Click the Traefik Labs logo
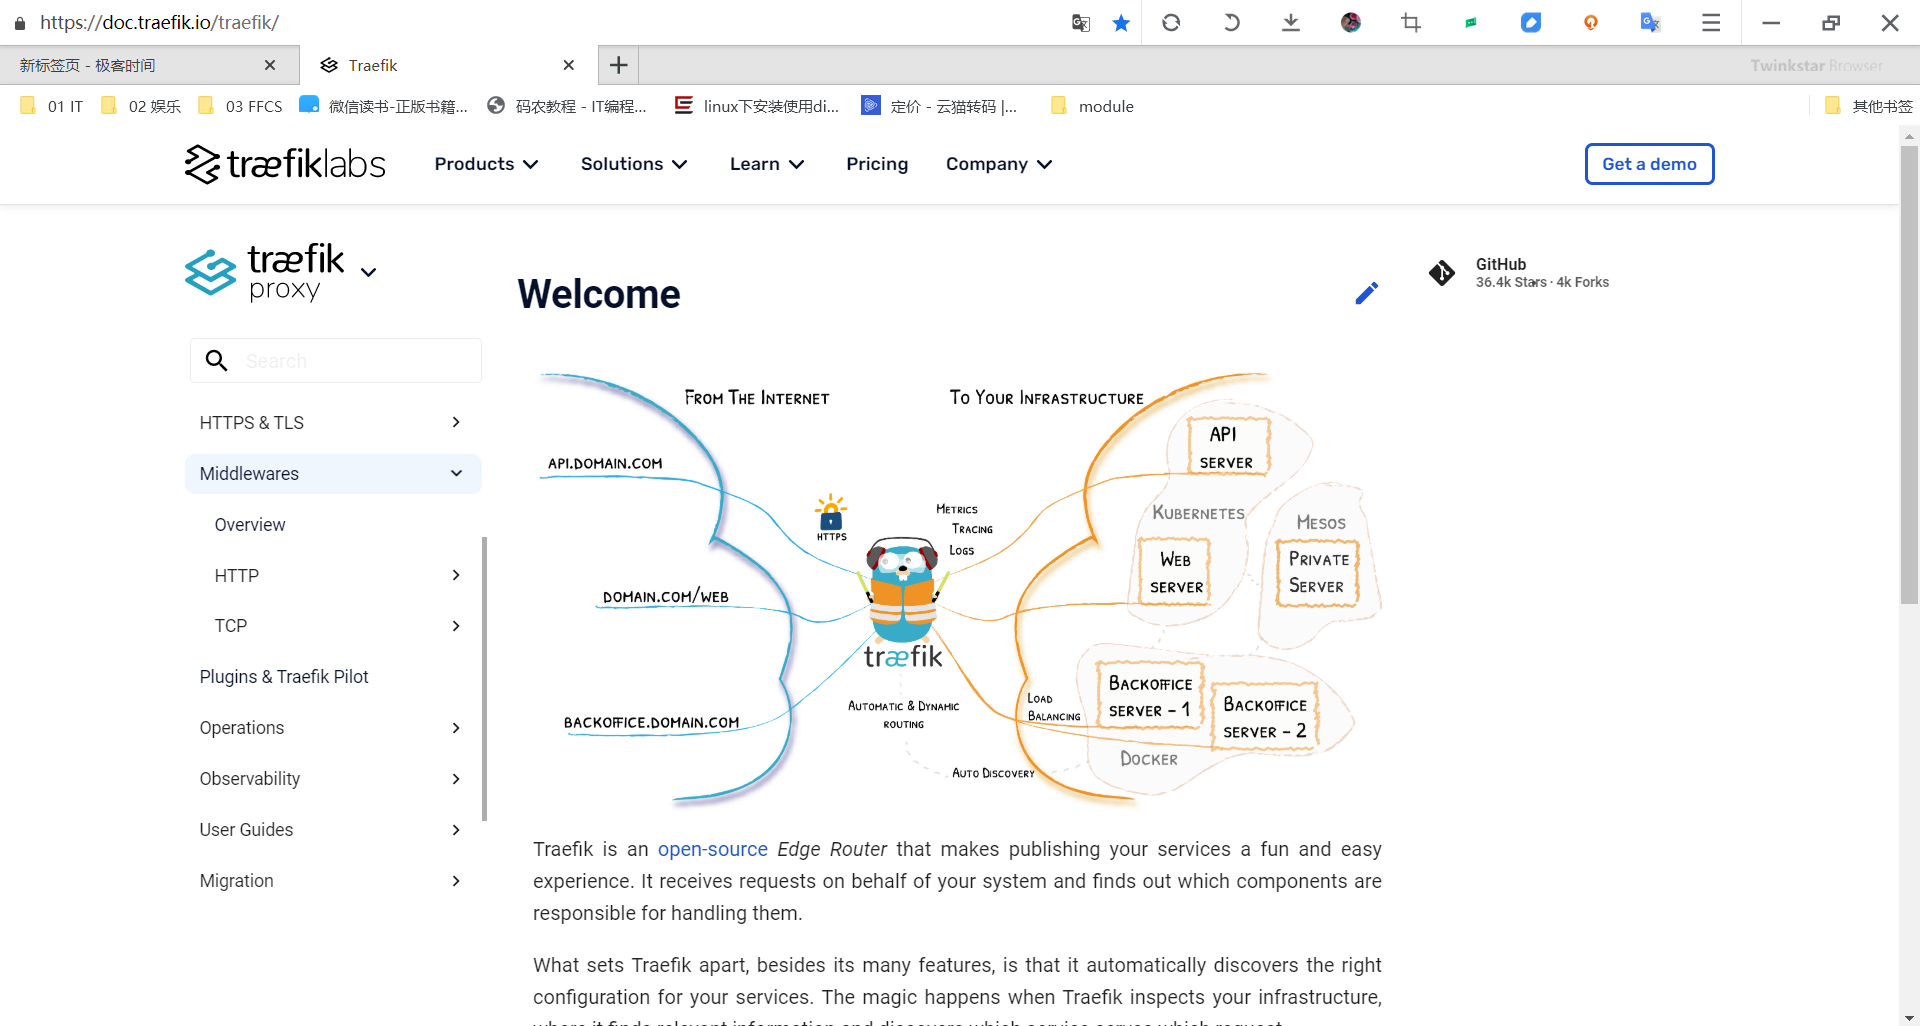The height and width of the screenshot is (1026, 1920). coord(285,164)
